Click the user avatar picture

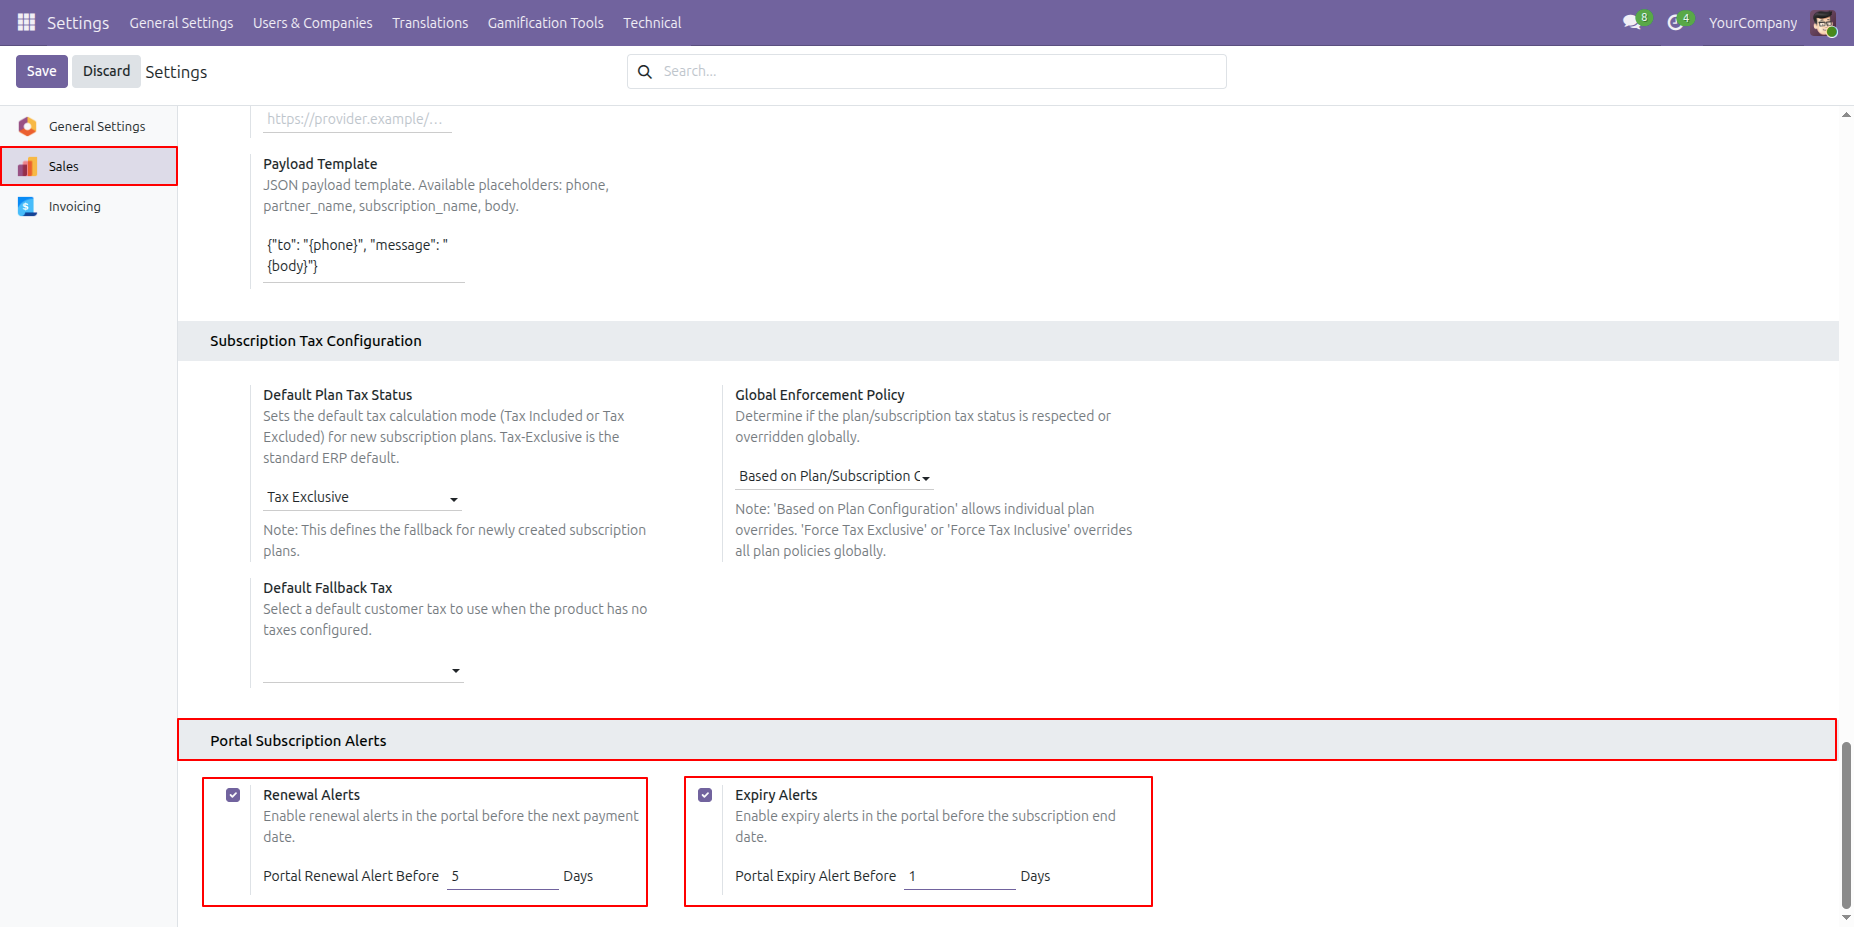[x=1823, y=22]
